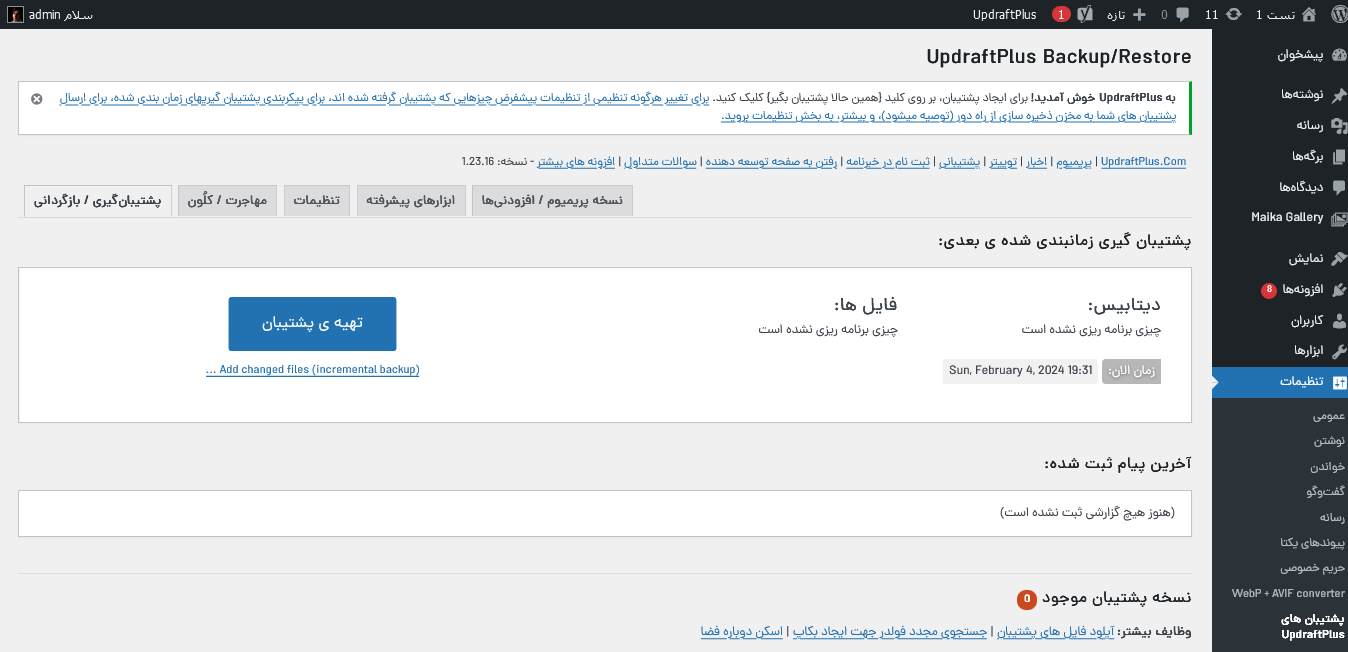Screen dimensions: 1348x652
Task: Click the پشتیبانی support link
Action: (x=961, y=161)
